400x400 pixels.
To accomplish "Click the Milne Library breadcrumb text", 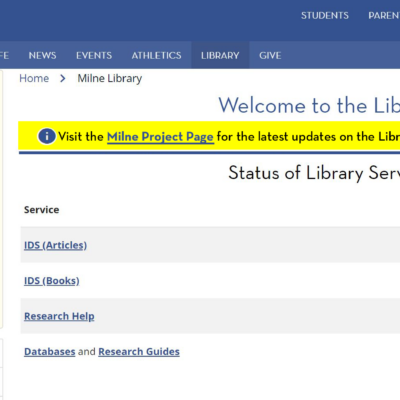I will point(110,79).
